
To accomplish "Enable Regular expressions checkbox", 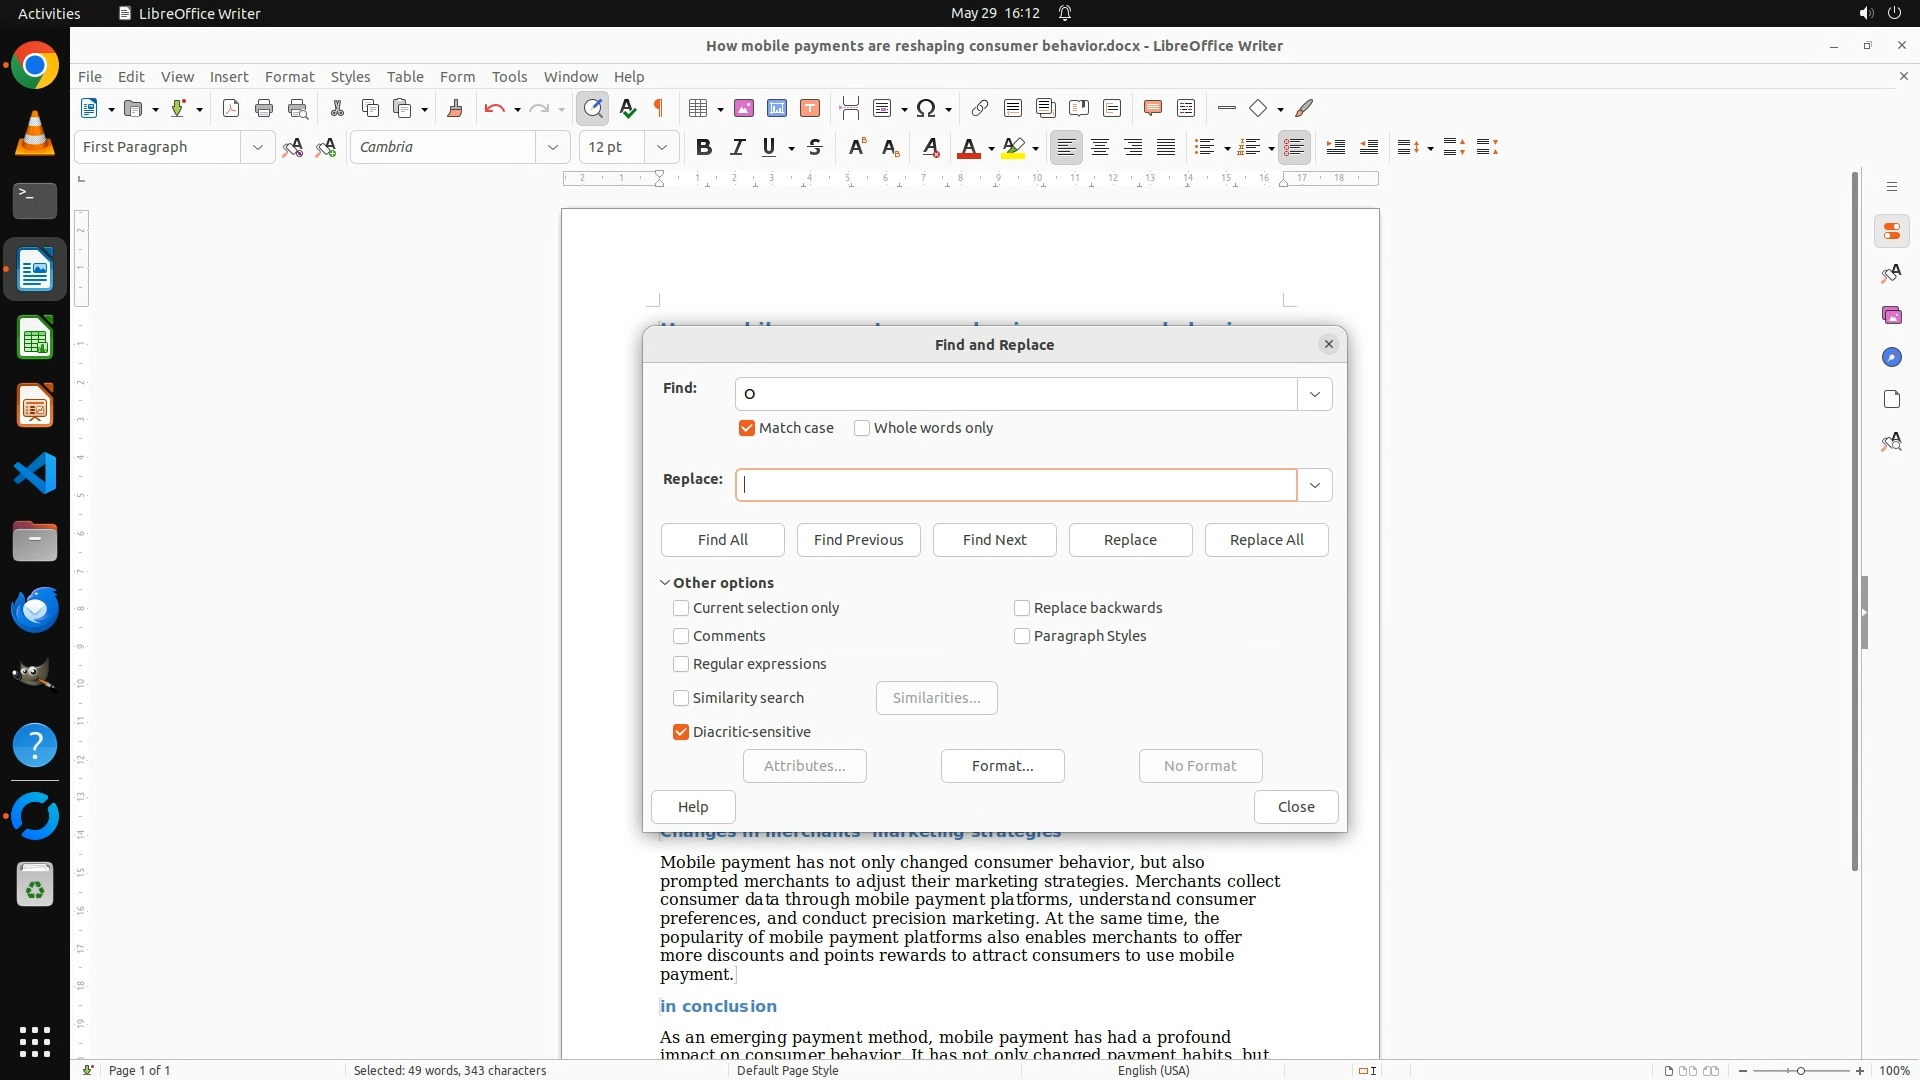I will coord(681,664).
